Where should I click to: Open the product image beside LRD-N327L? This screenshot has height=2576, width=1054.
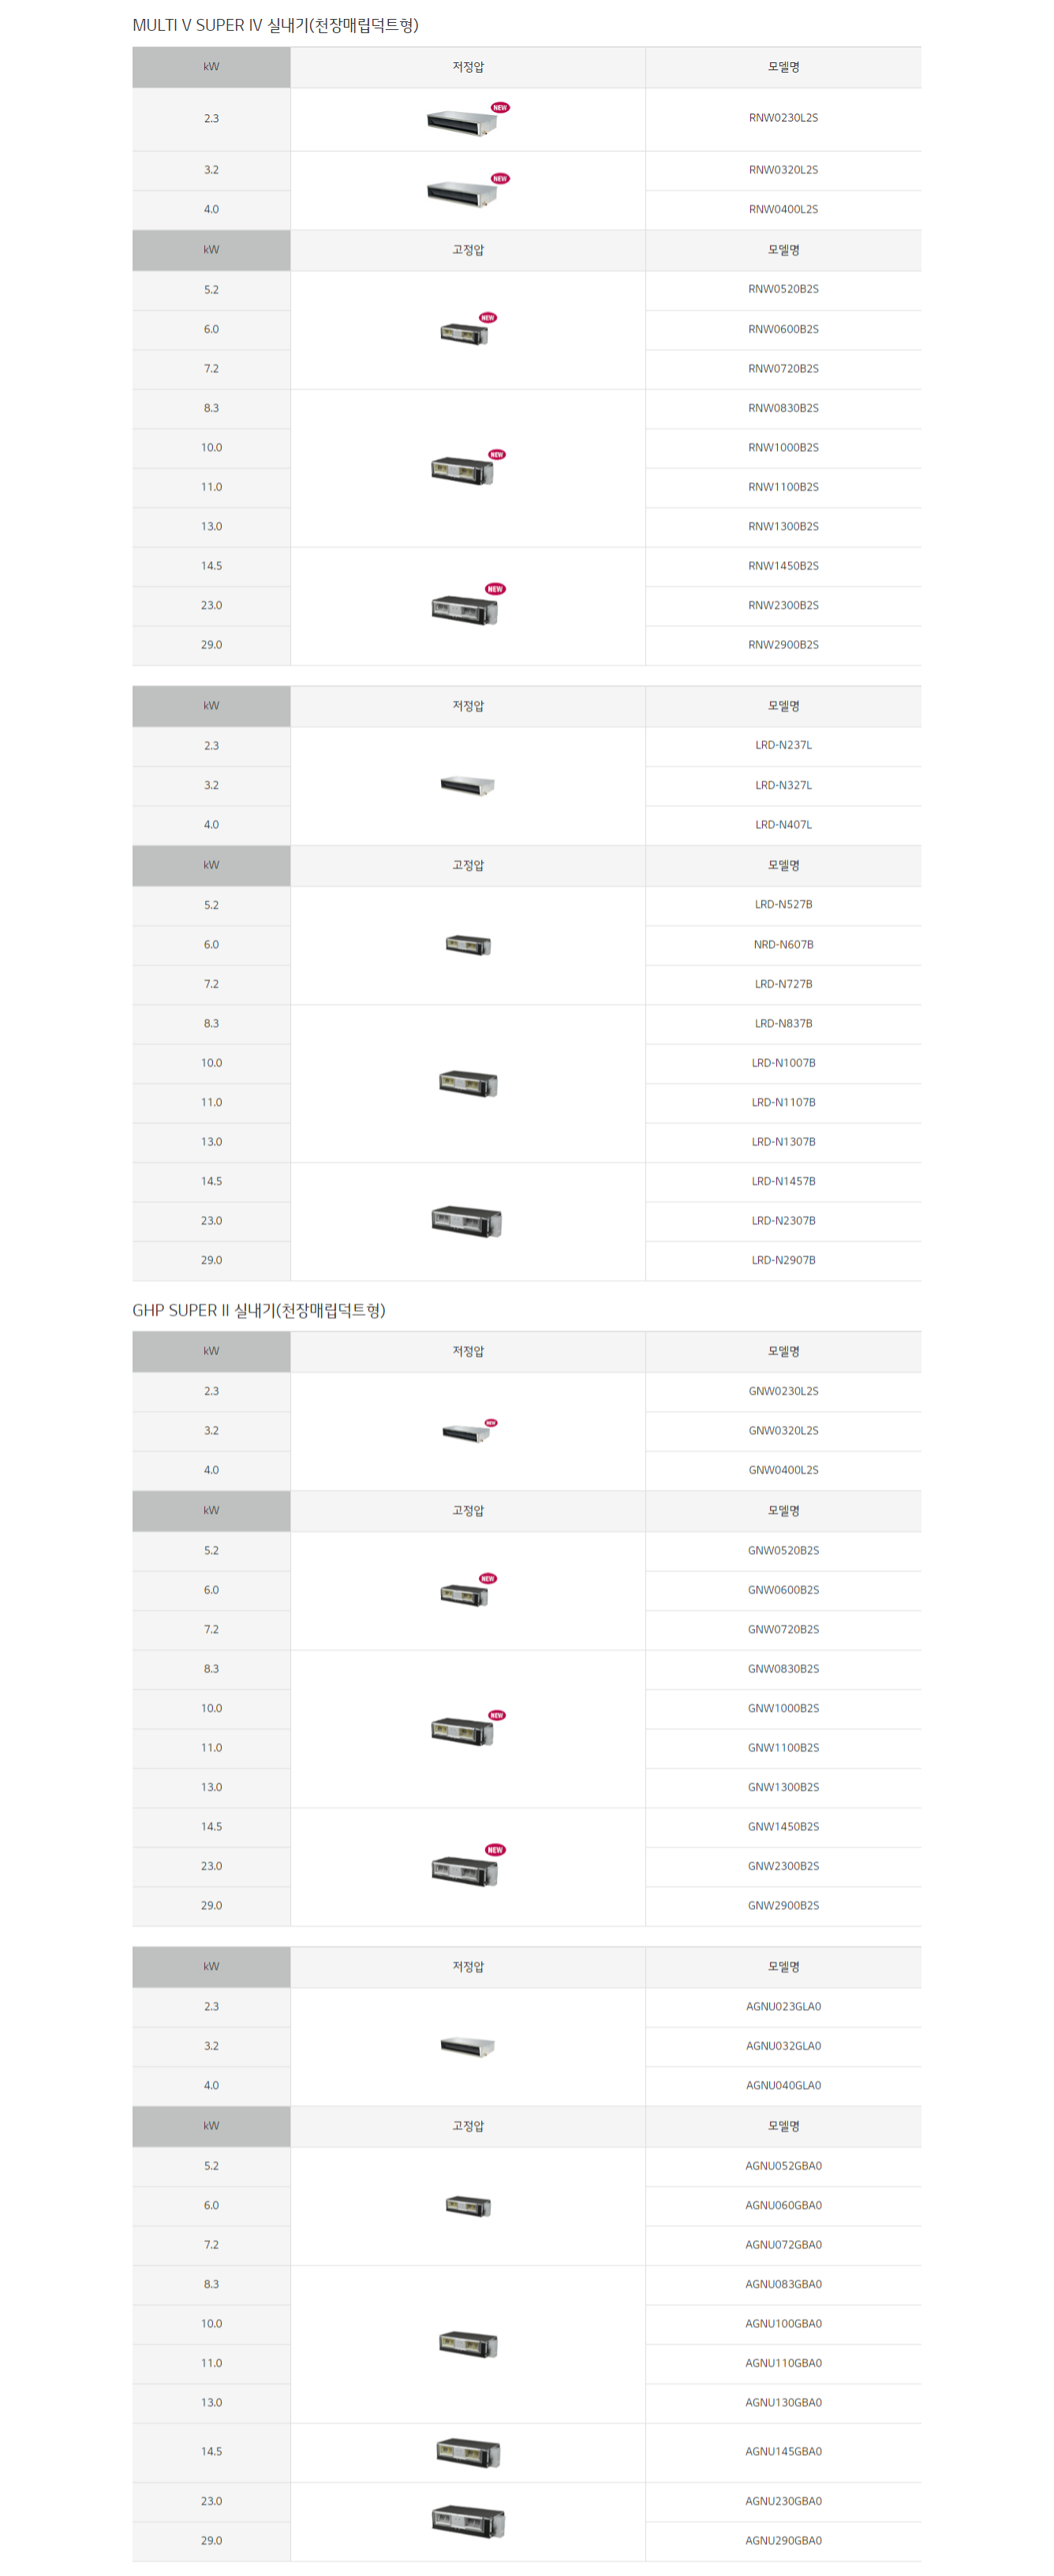(467, 786)
